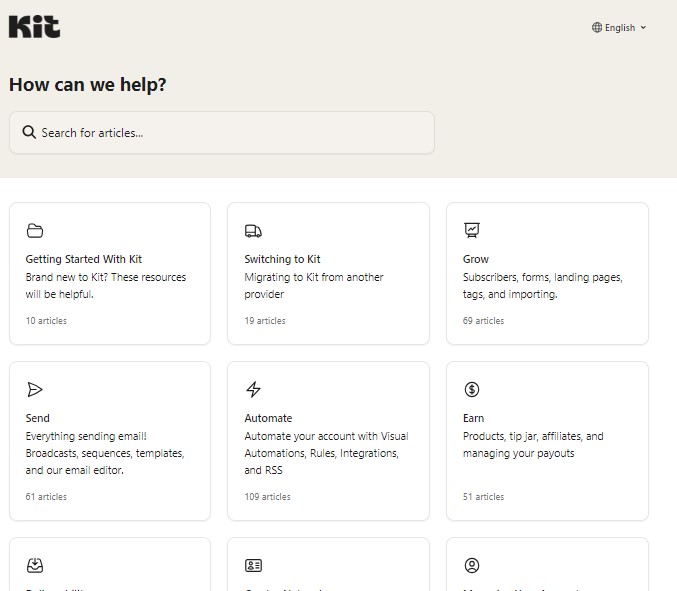Click the ID card icon card
677x591 pixels.
tap(253, 566)
